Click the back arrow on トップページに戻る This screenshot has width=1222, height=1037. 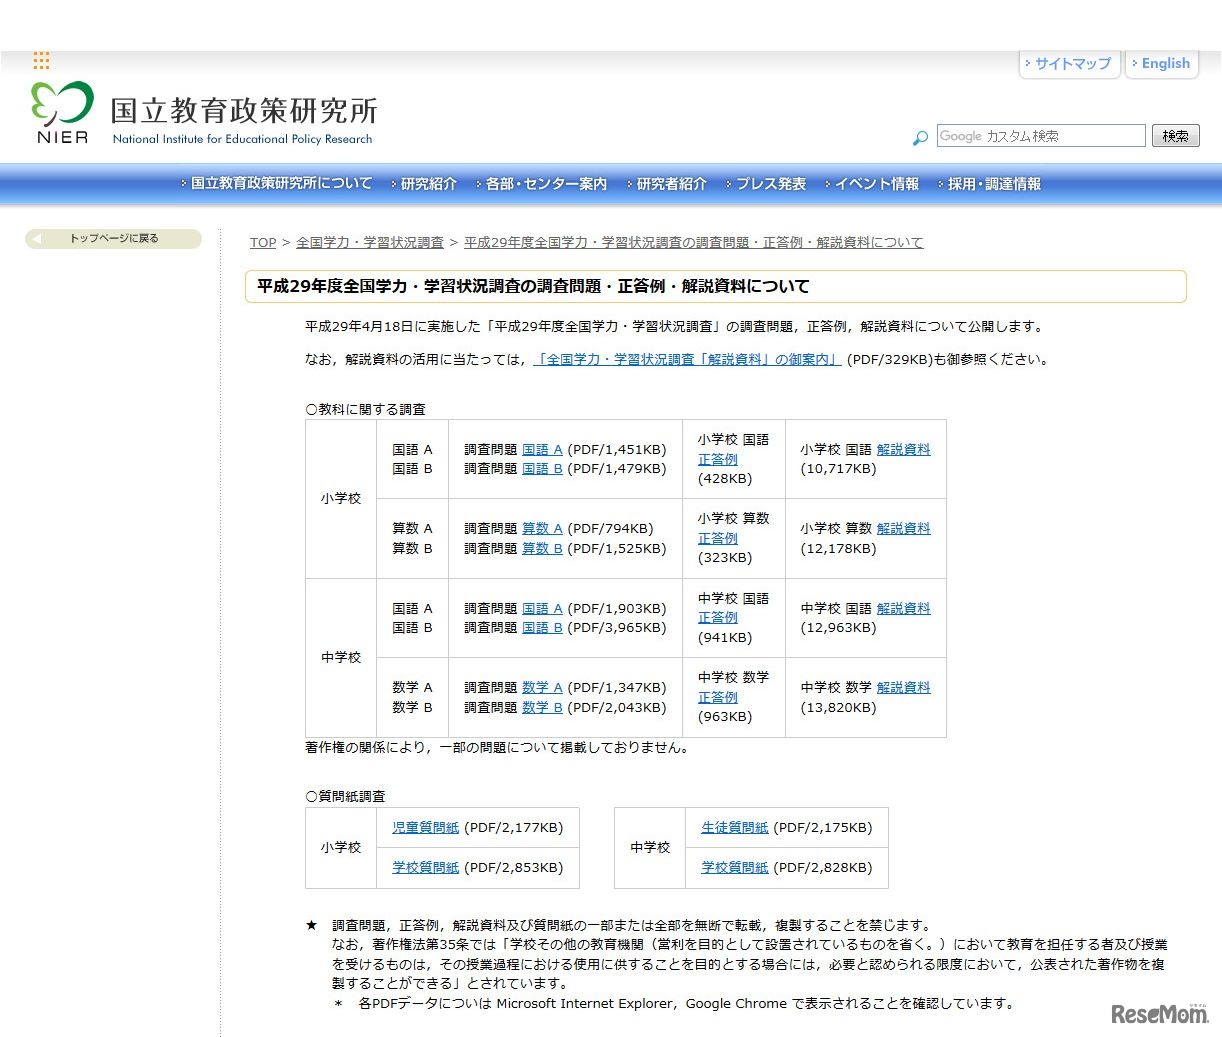coord(38,239)
